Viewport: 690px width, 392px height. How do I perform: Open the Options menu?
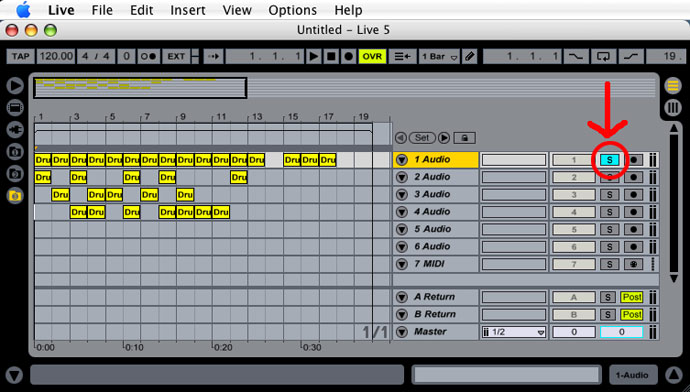click(293, 10)
